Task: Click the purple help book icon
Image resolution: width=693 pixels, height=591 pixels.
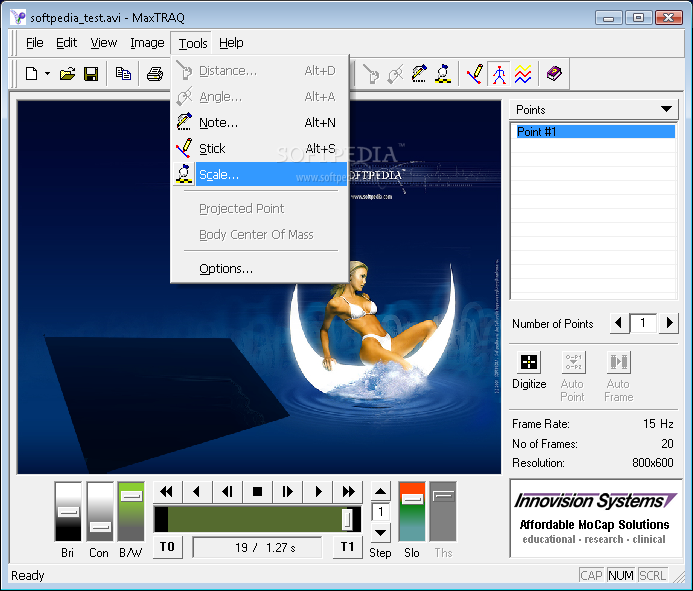Action: pyautogui.click(x=554, y=74)
